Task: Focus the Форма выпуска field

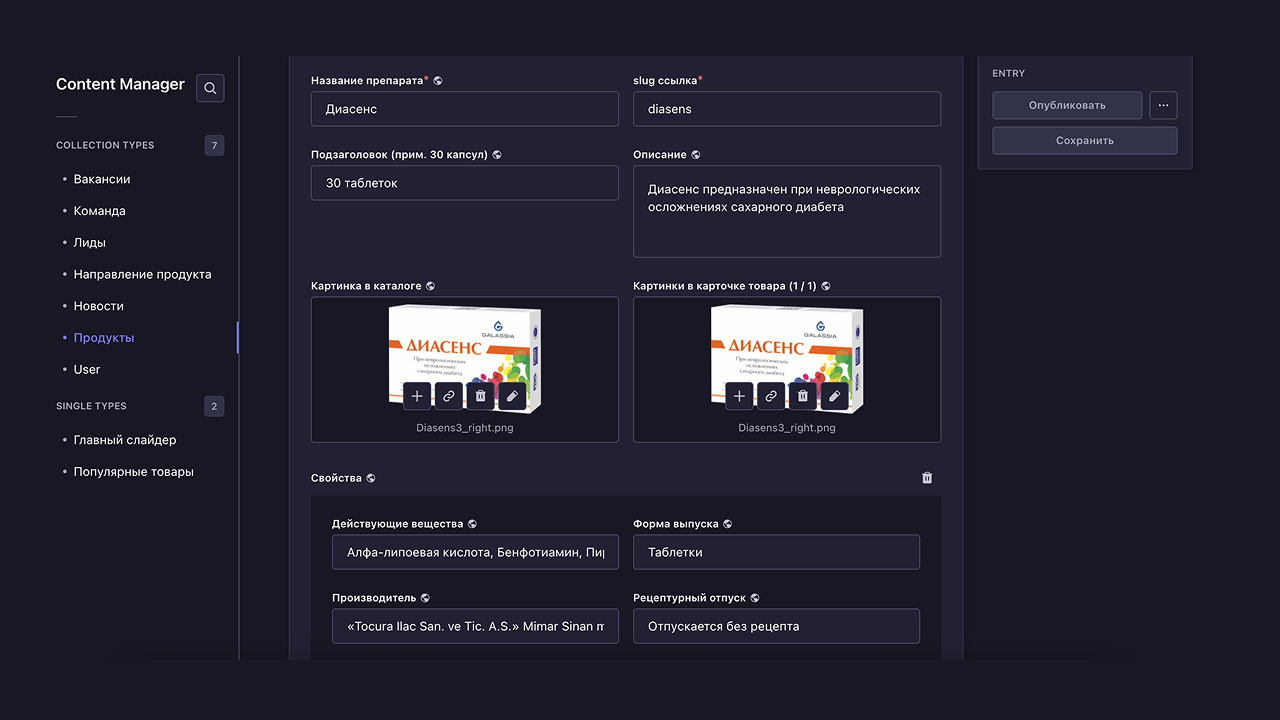Action: (x=776, y=552)
